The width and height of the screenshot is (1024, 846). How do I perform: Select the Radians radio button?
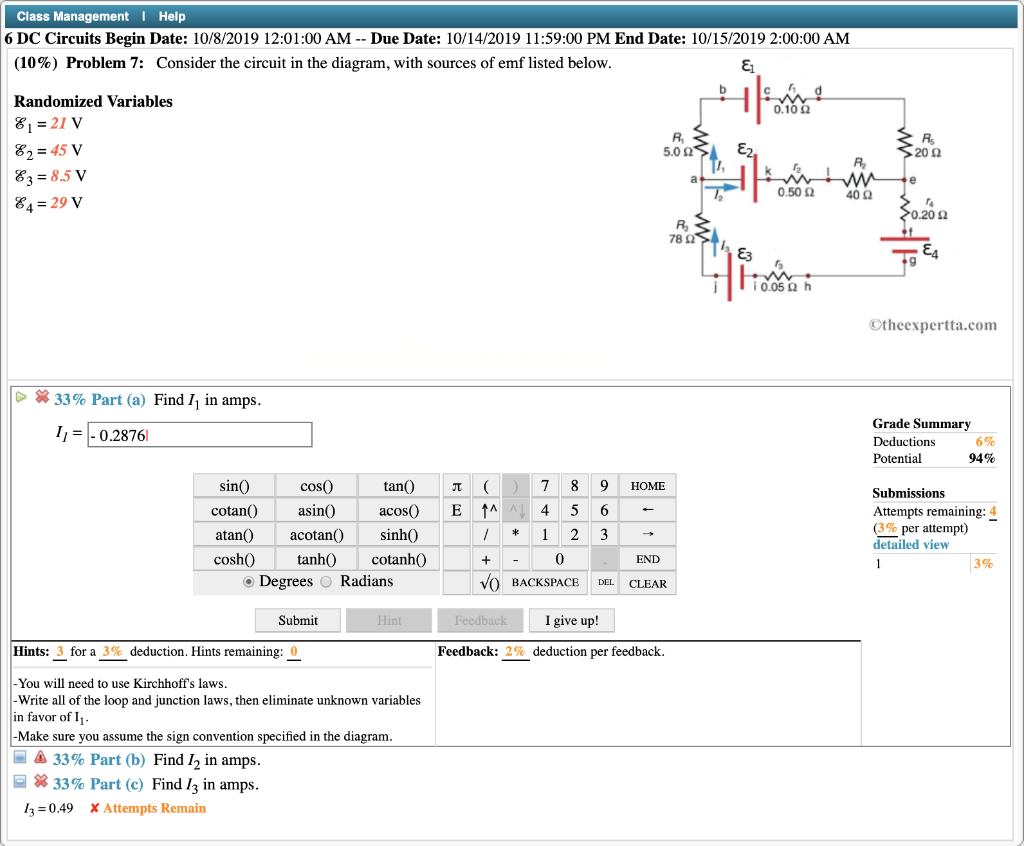coord(328,581)
